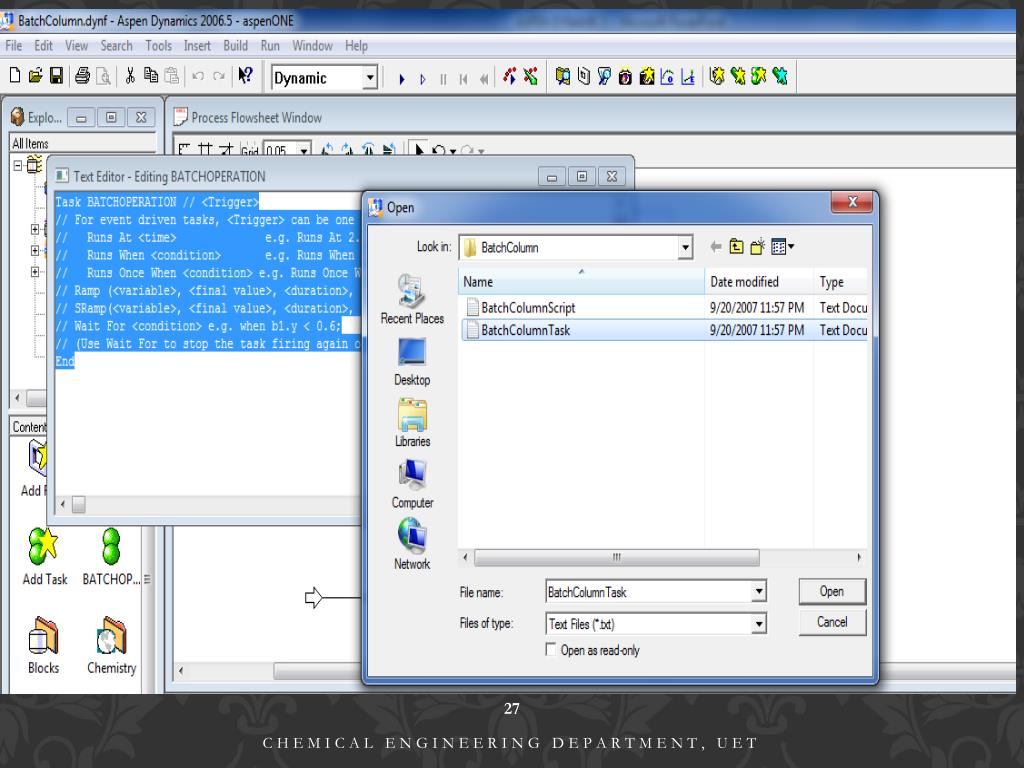1024x768 pixels.
Task: Open the Build menu
Action: click(x=236, y=46)
